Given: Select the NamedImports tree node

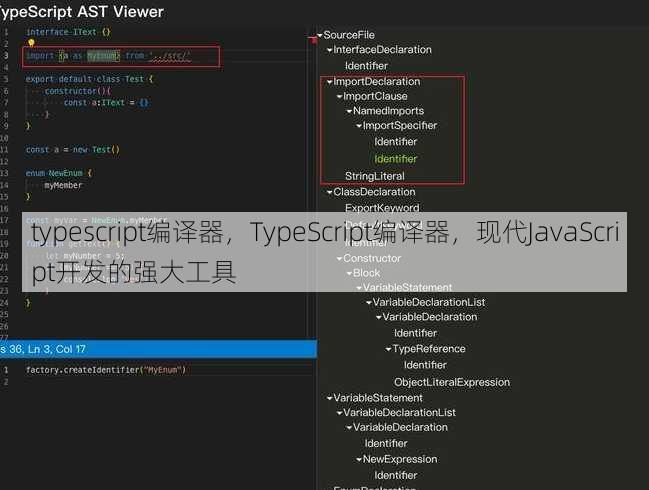Looking at the screenshot, I should (x=389, y=111).
